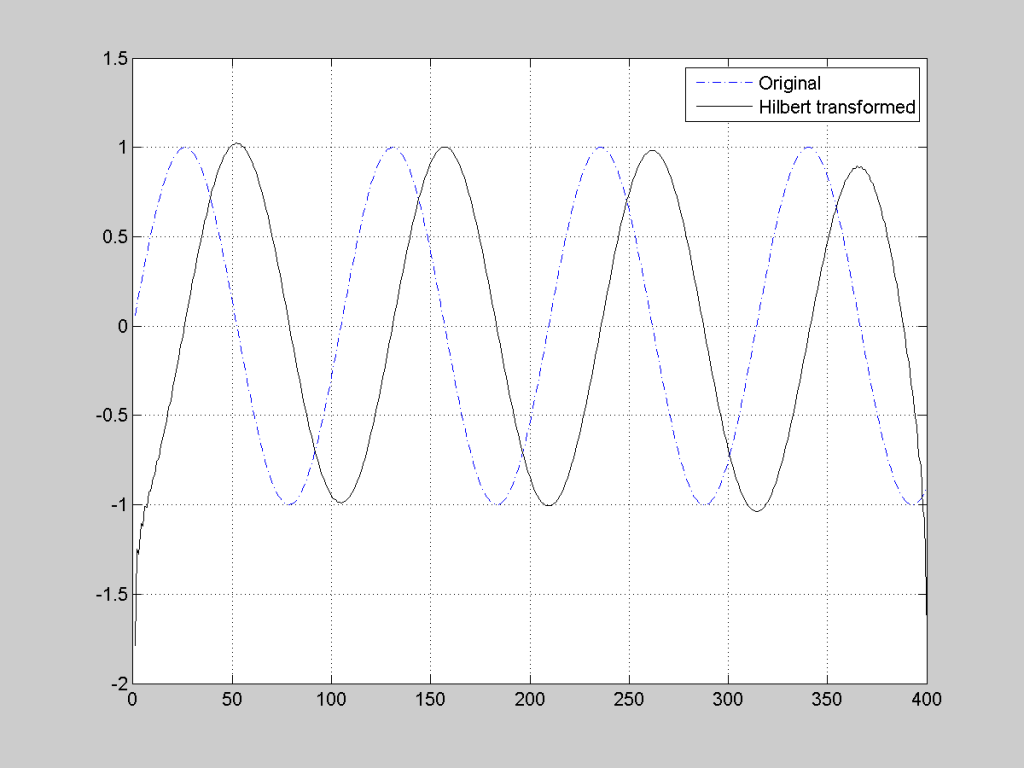
Task: Click the x-axis tick label 200
Action: (x=530, y=700)
